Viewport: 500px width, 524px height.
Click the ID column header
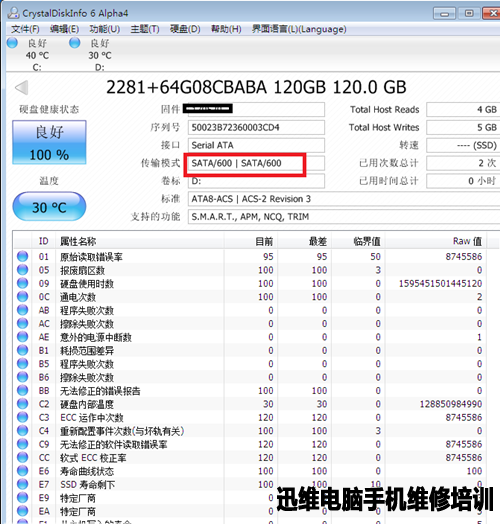[44, 241]
